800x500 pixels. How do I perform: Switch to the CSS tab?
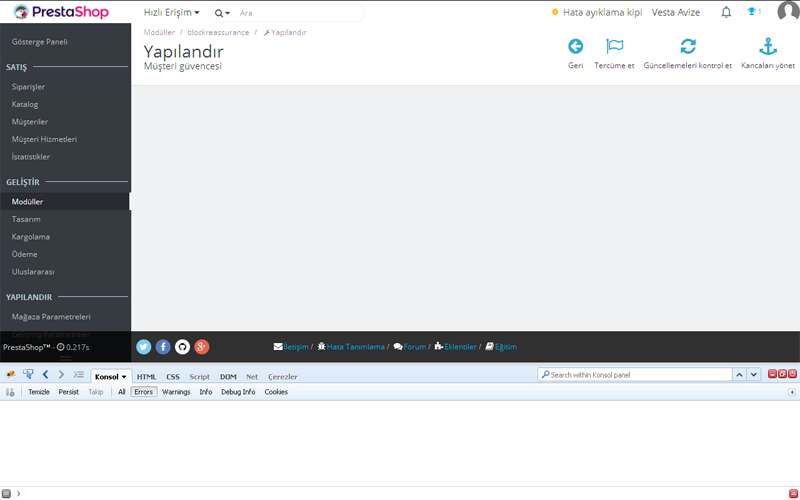[173, 377]
